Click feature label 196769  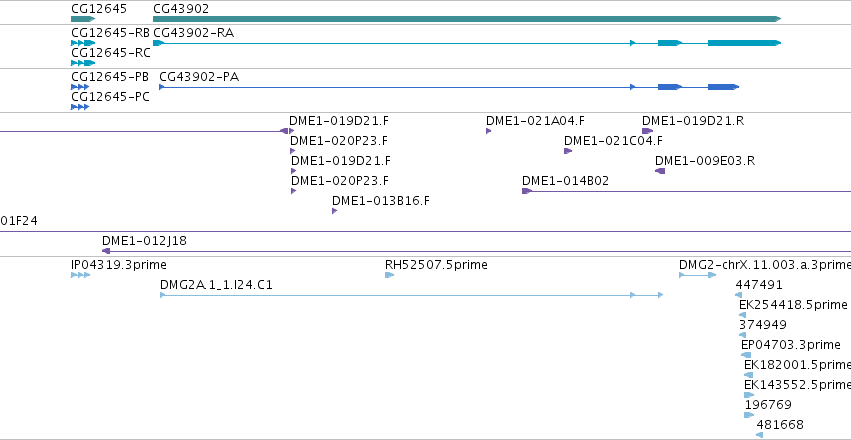pyautogui.click(x=768, y=405)
